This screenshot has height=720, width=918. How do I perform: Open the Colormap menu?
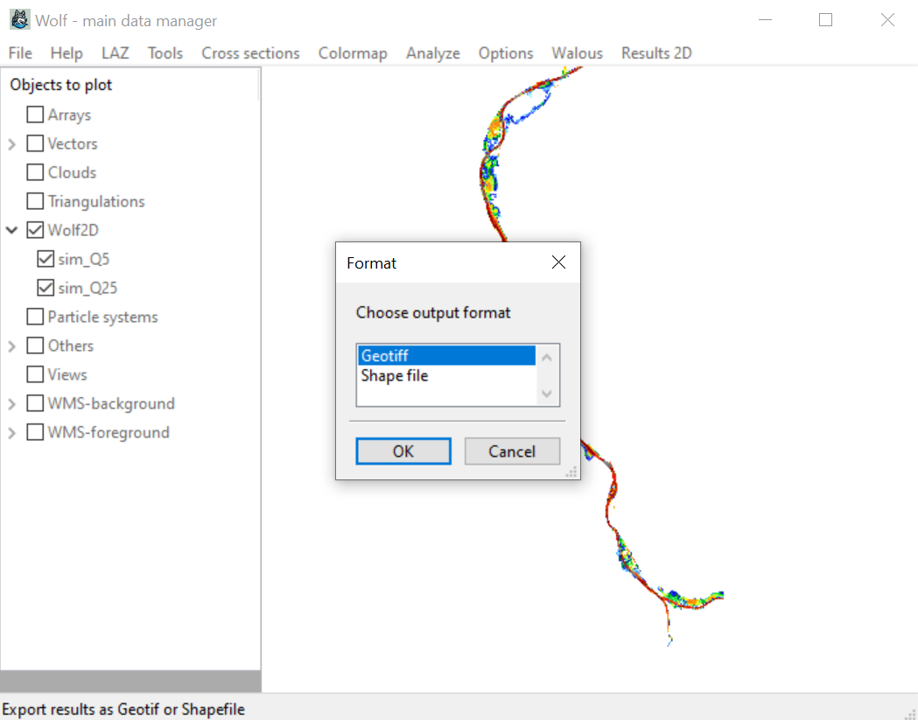coord(352,53)
